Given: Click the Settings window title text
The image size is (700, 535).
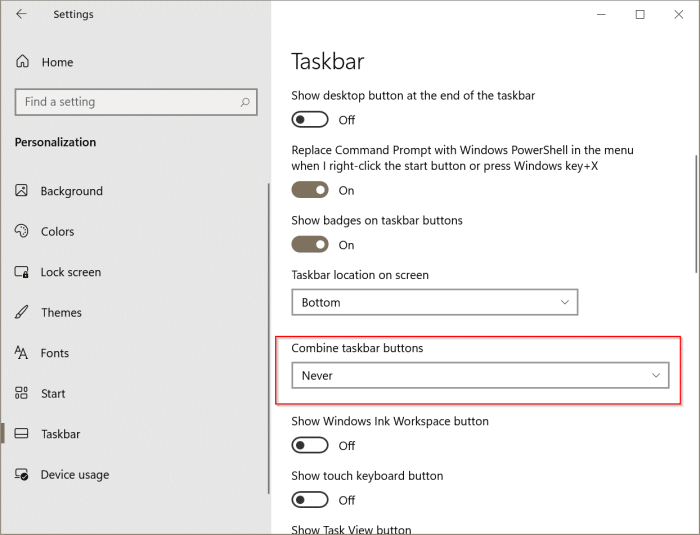Looking at the screenshot, I should (x=73, y=15).
